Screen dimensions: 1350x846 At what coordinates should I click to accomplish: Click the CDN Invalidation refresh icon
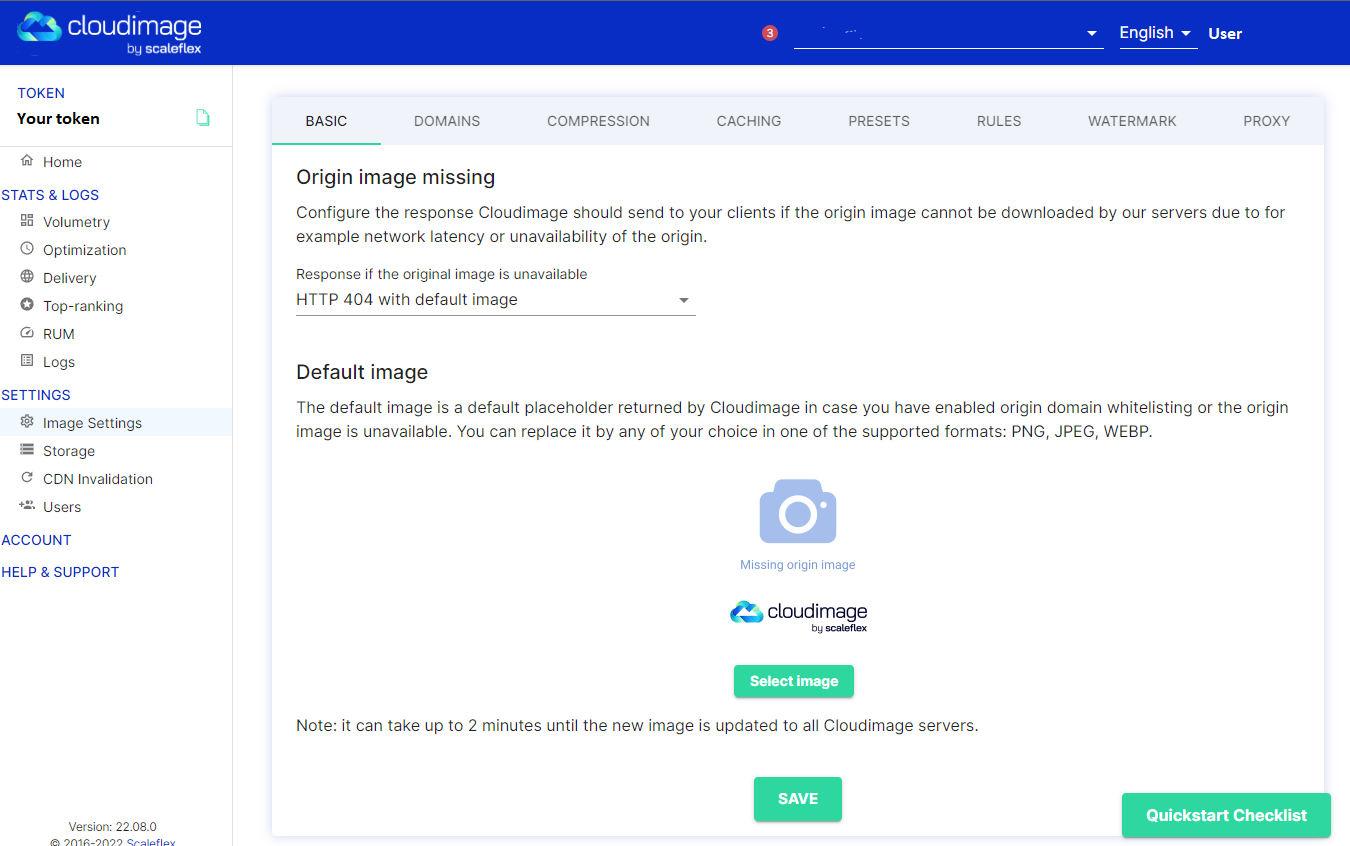coord(27,478)
